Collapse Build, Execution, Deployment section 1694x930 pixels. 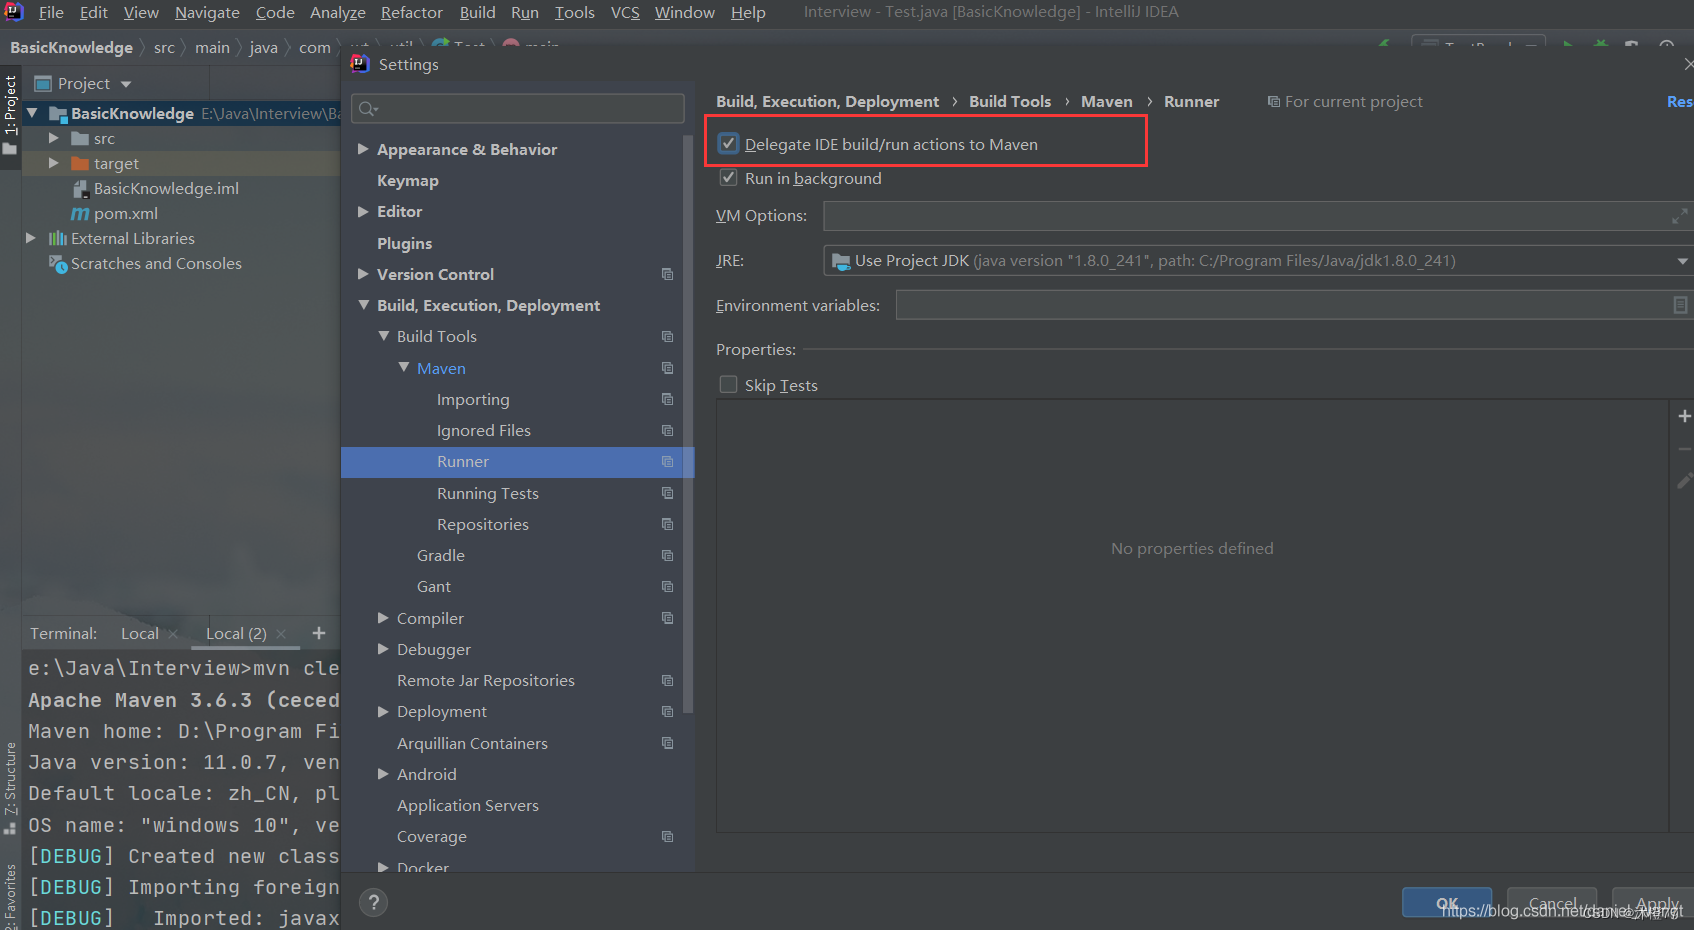coord(363,305)
